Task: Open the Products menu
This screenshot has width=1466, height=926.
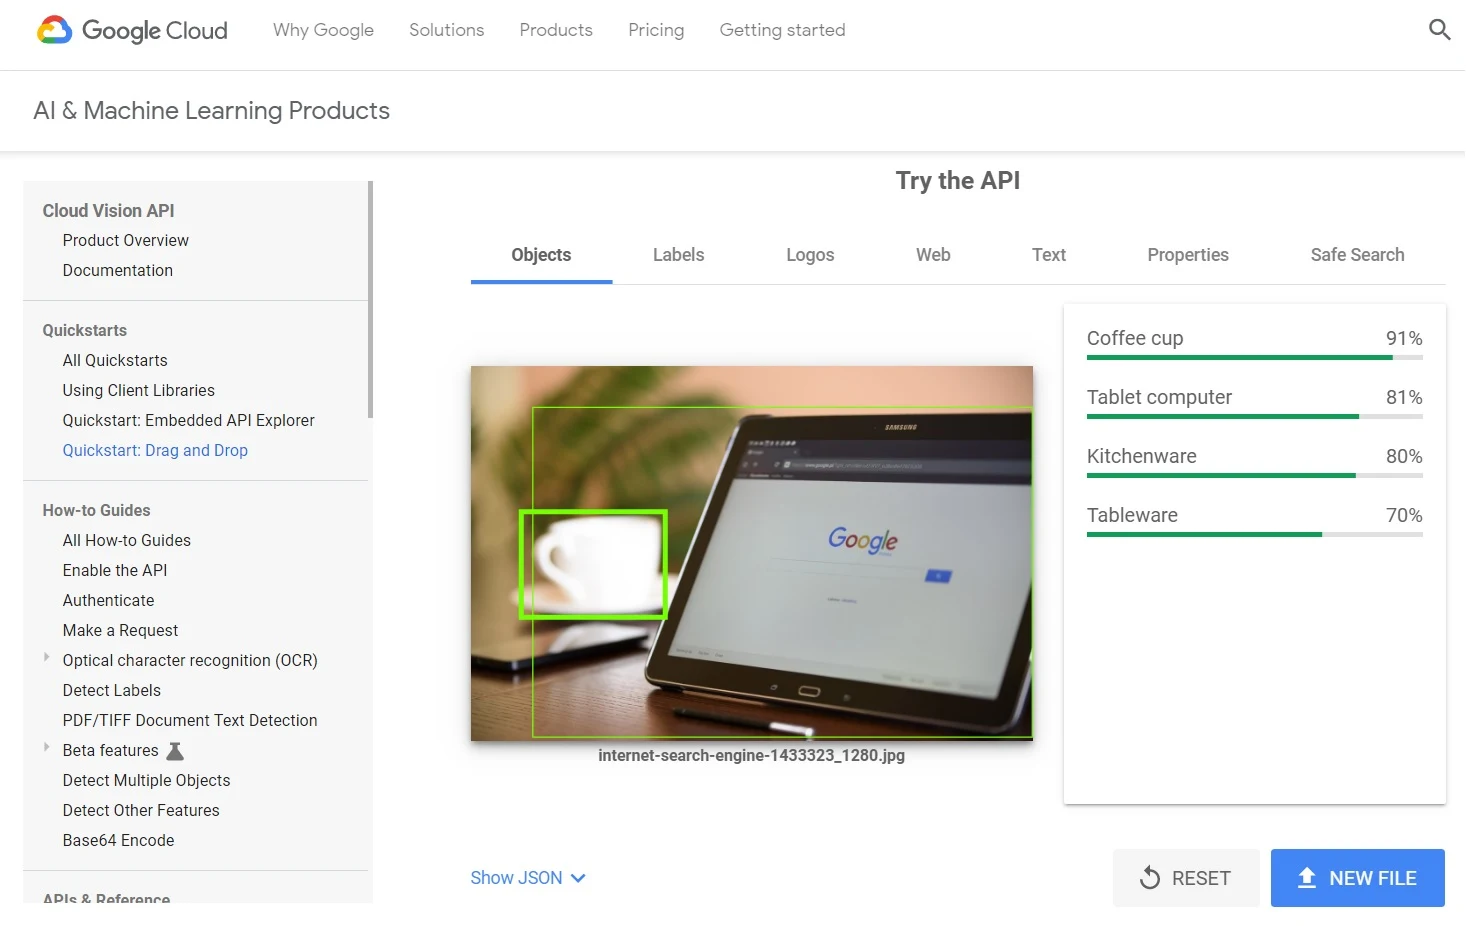Action: tap(556, 30)
